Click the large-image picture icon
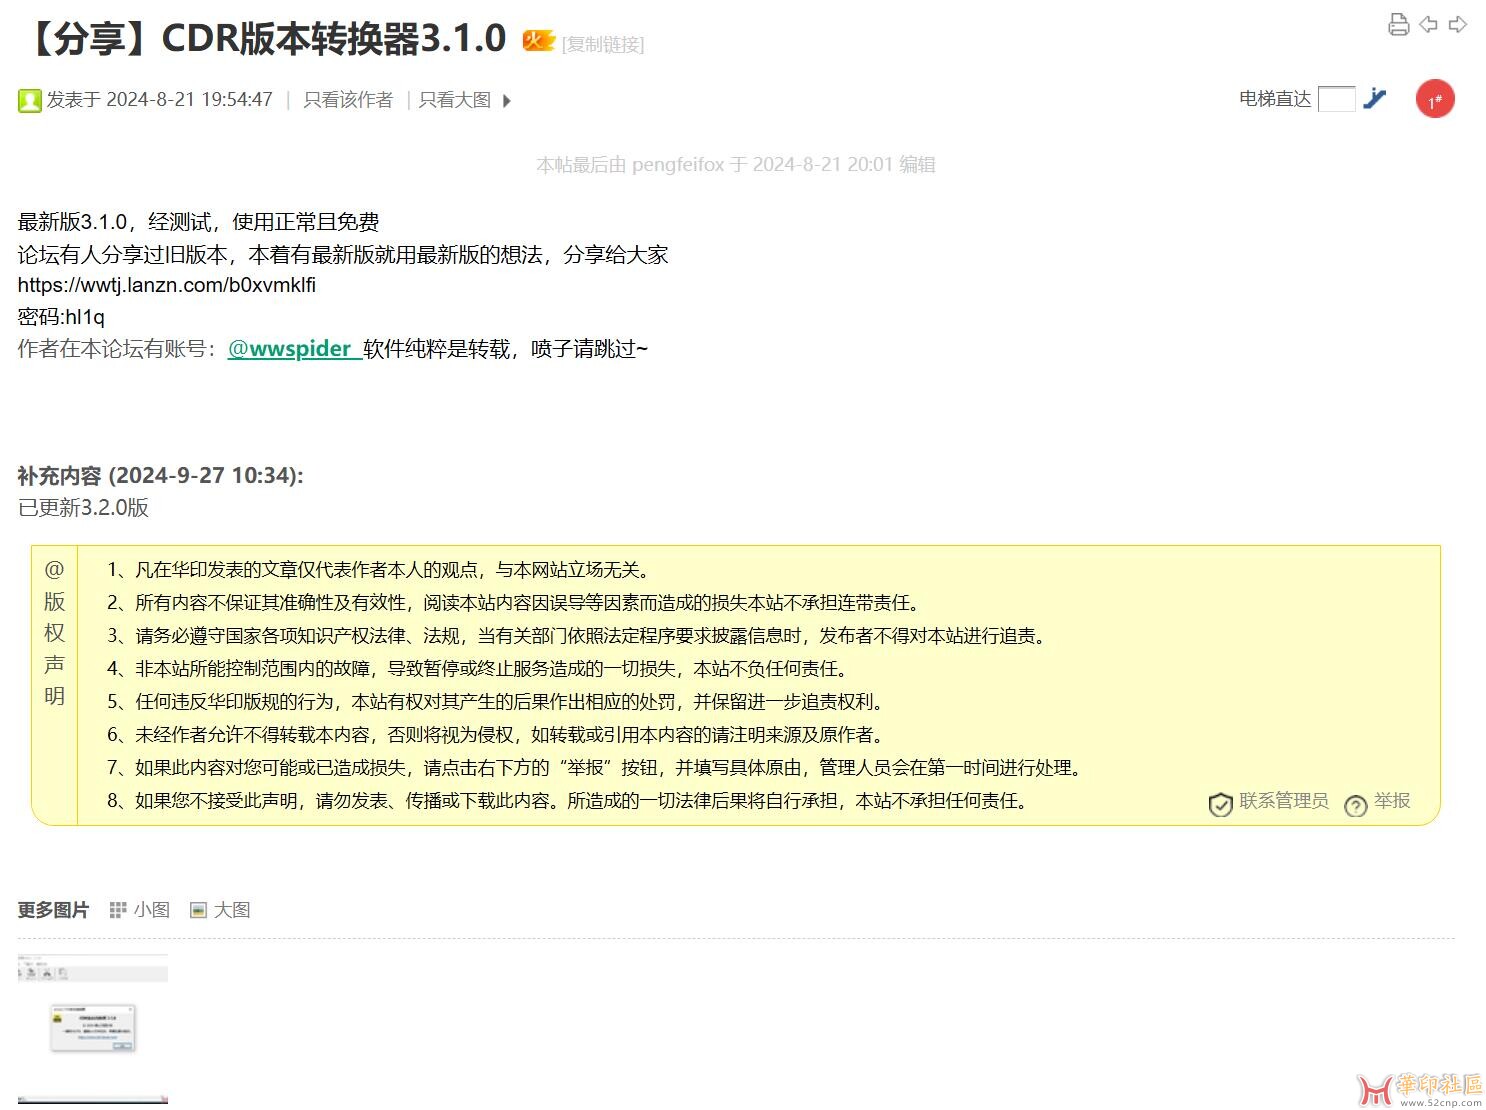 click(x=198, y=910)
